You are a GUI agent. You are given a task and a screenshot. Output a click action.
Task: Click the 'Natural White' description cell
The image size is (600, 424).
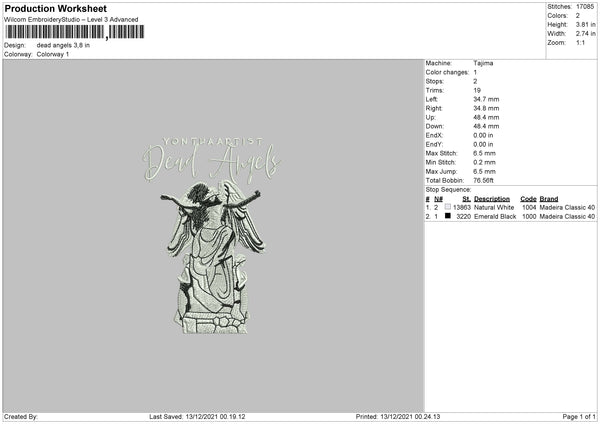494,207
